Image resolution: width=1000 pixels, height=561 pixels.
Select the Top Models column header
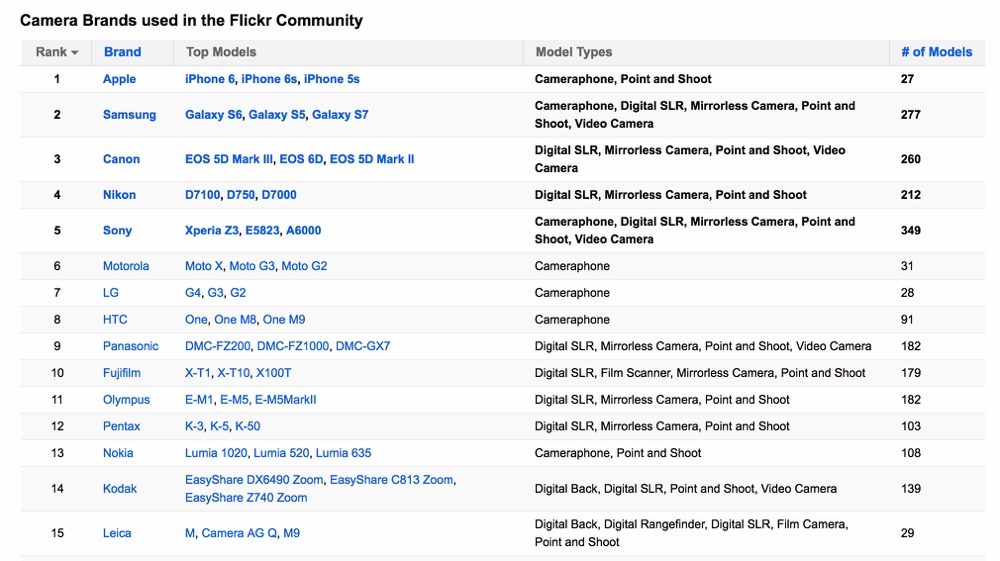(221, 52)
